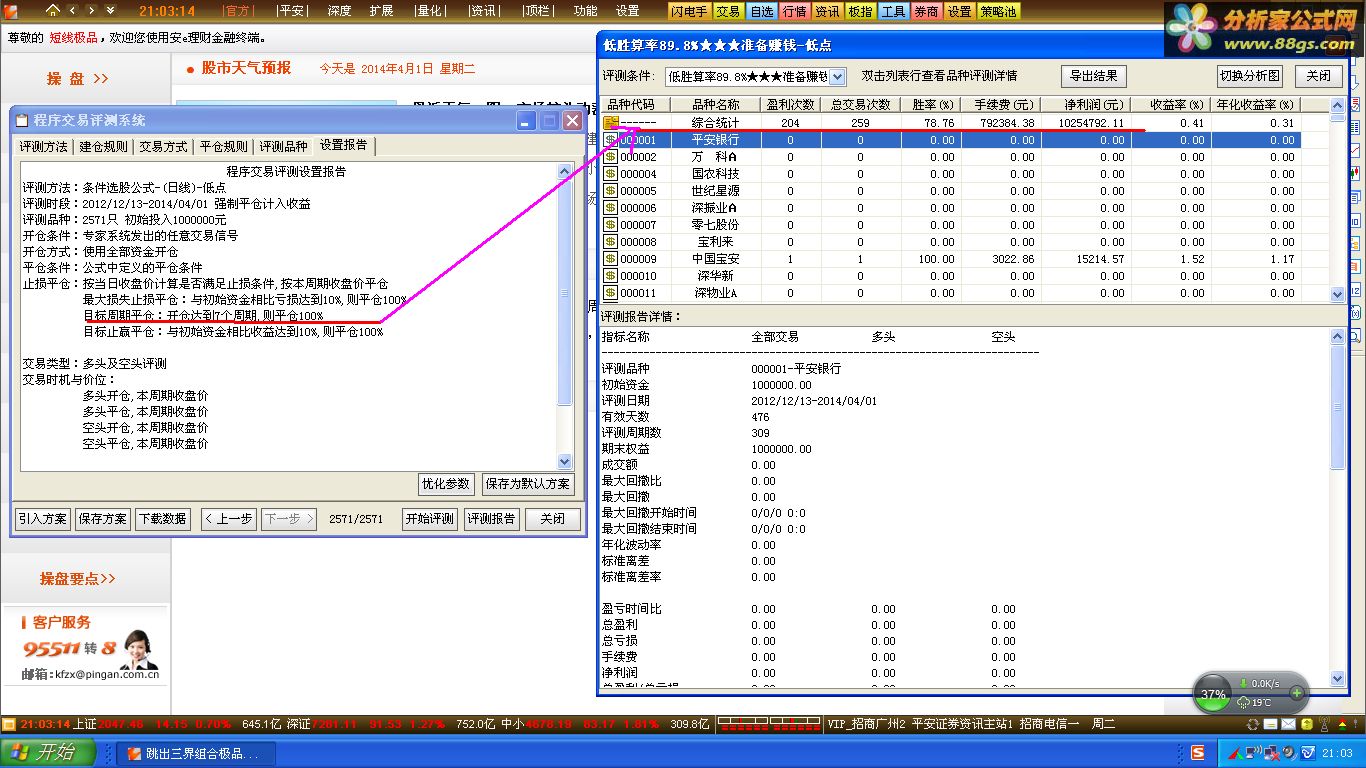Click the 优化参数 button
This screenshot has width=1366, height=768.
446,484
